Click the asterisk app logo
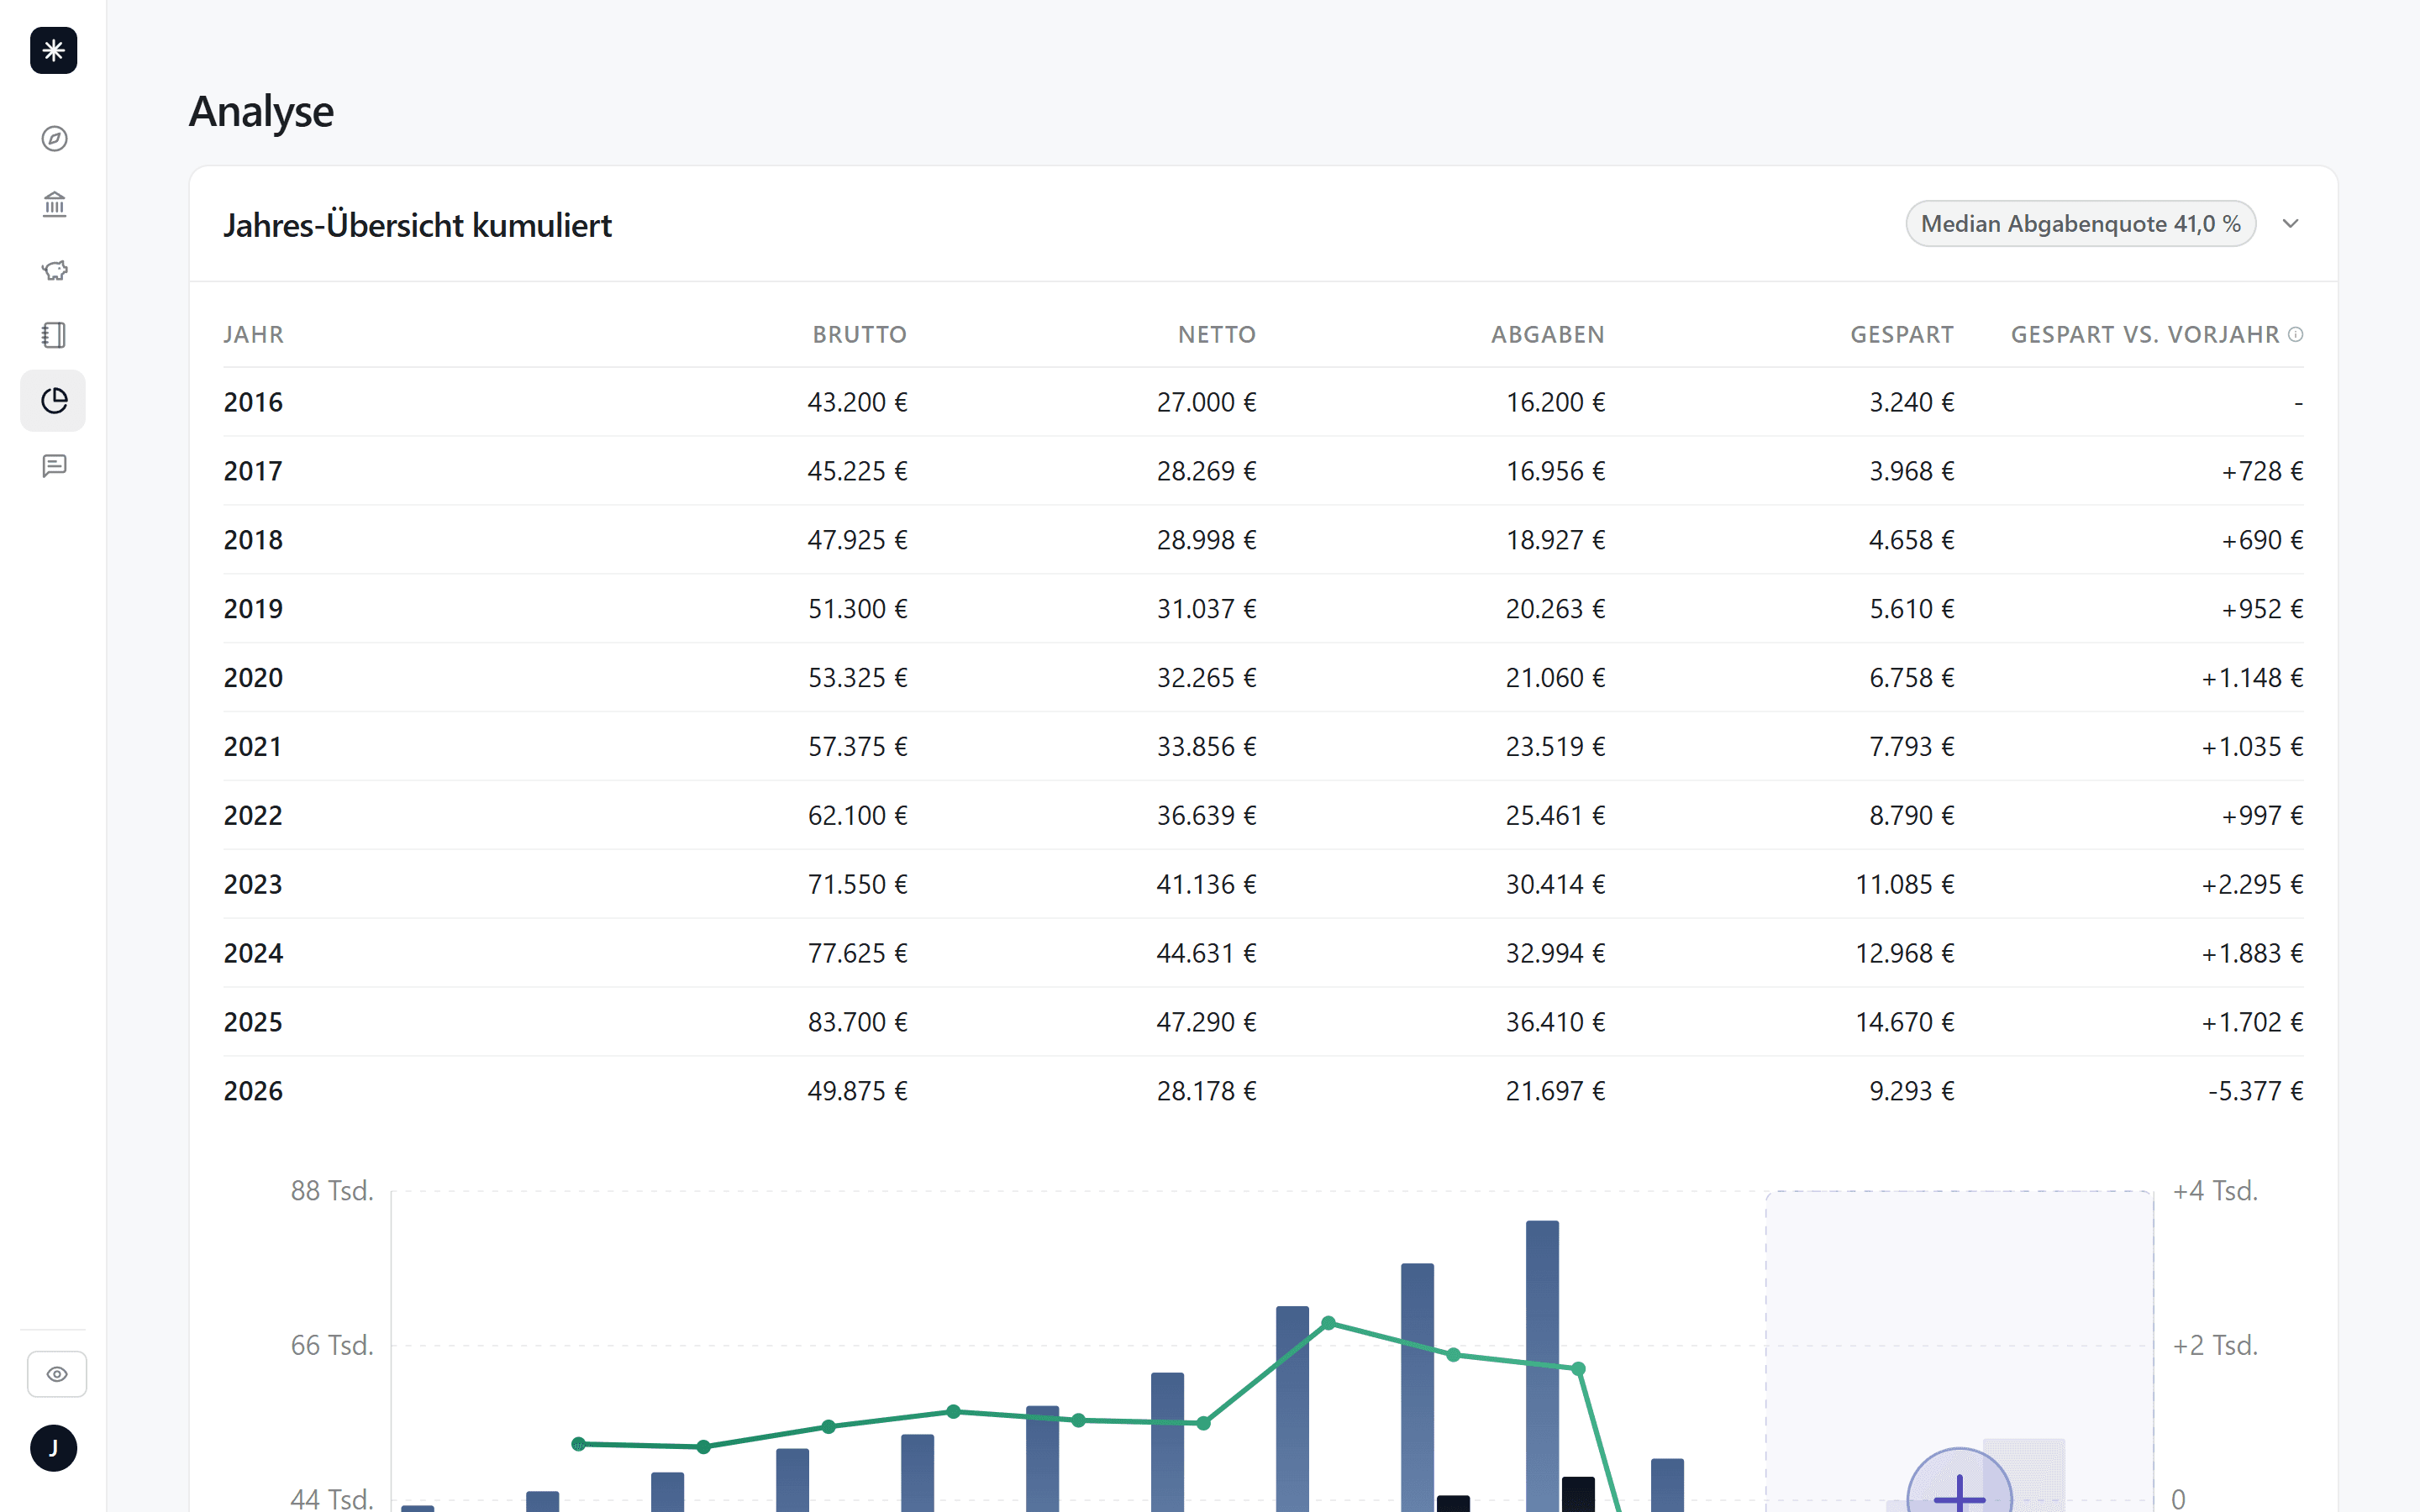The width and height of the screenshot is (2420, 1512). 54,50
